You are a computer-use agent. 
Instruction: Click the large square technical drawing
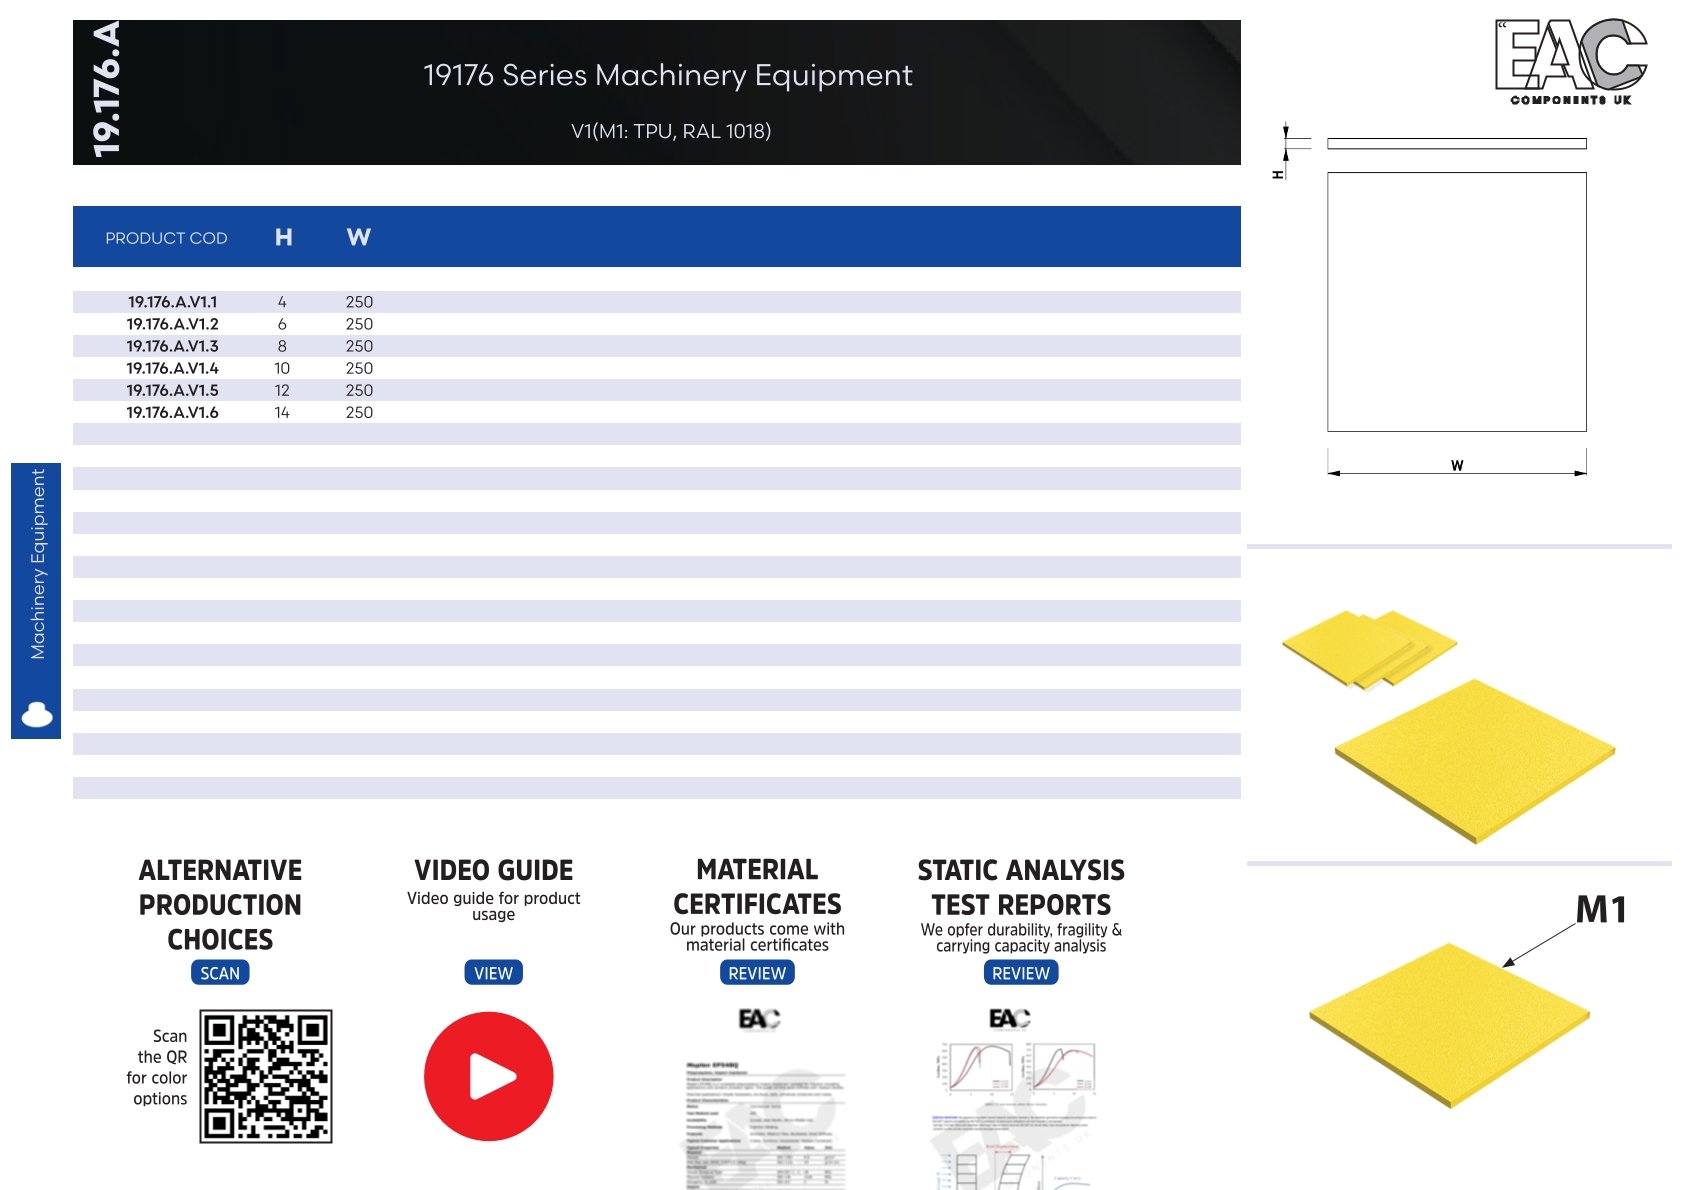click(1457, 302)
